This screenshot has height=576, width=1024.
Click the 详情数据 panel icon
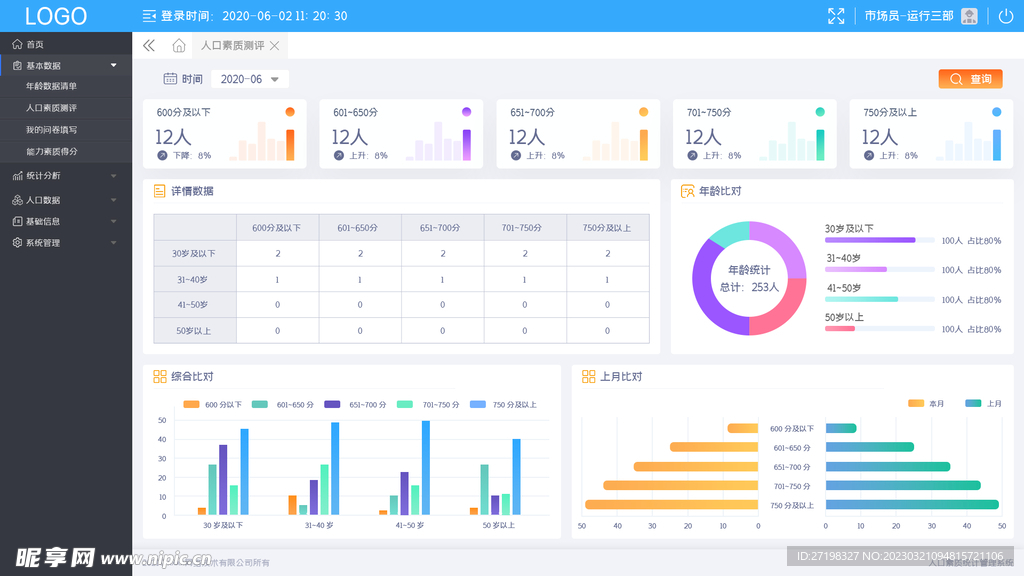pos(159,191)
